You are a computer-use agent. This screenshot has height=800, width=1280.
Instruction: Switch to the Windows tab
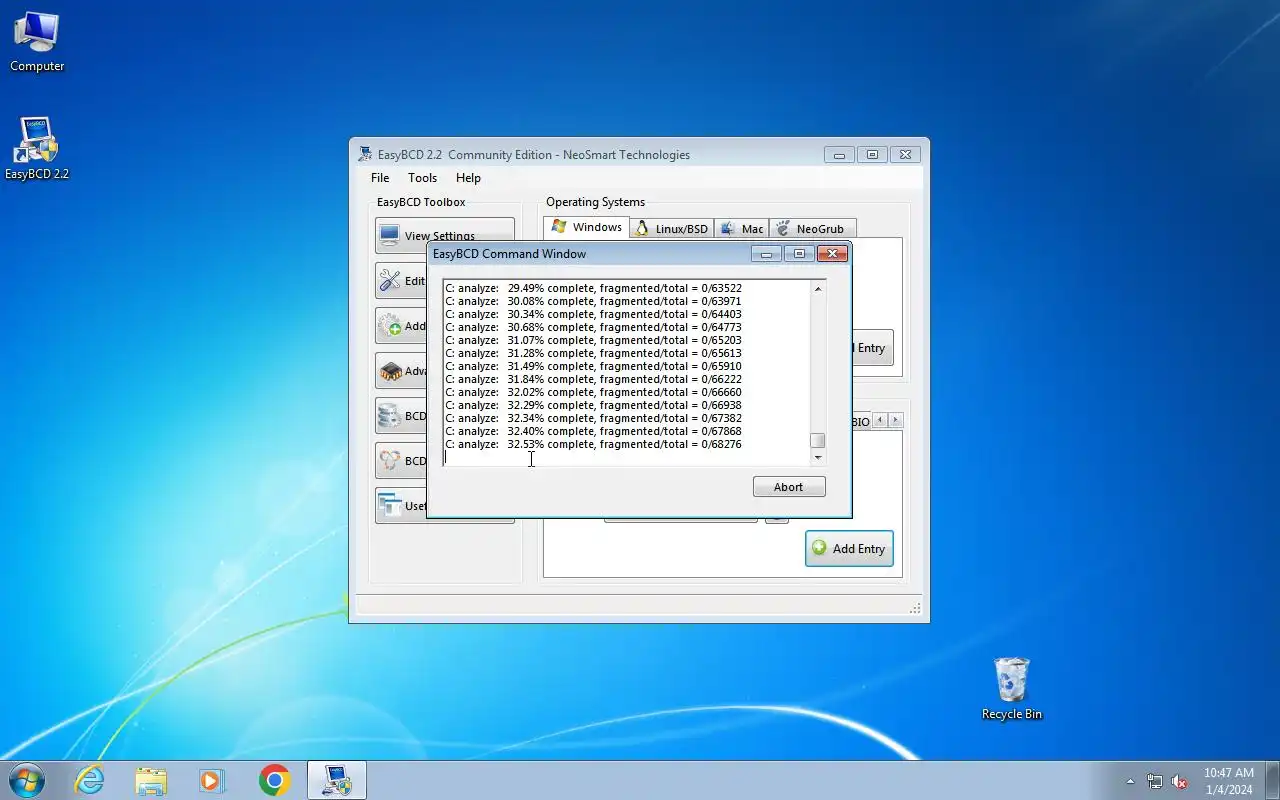tap(587, 227)
